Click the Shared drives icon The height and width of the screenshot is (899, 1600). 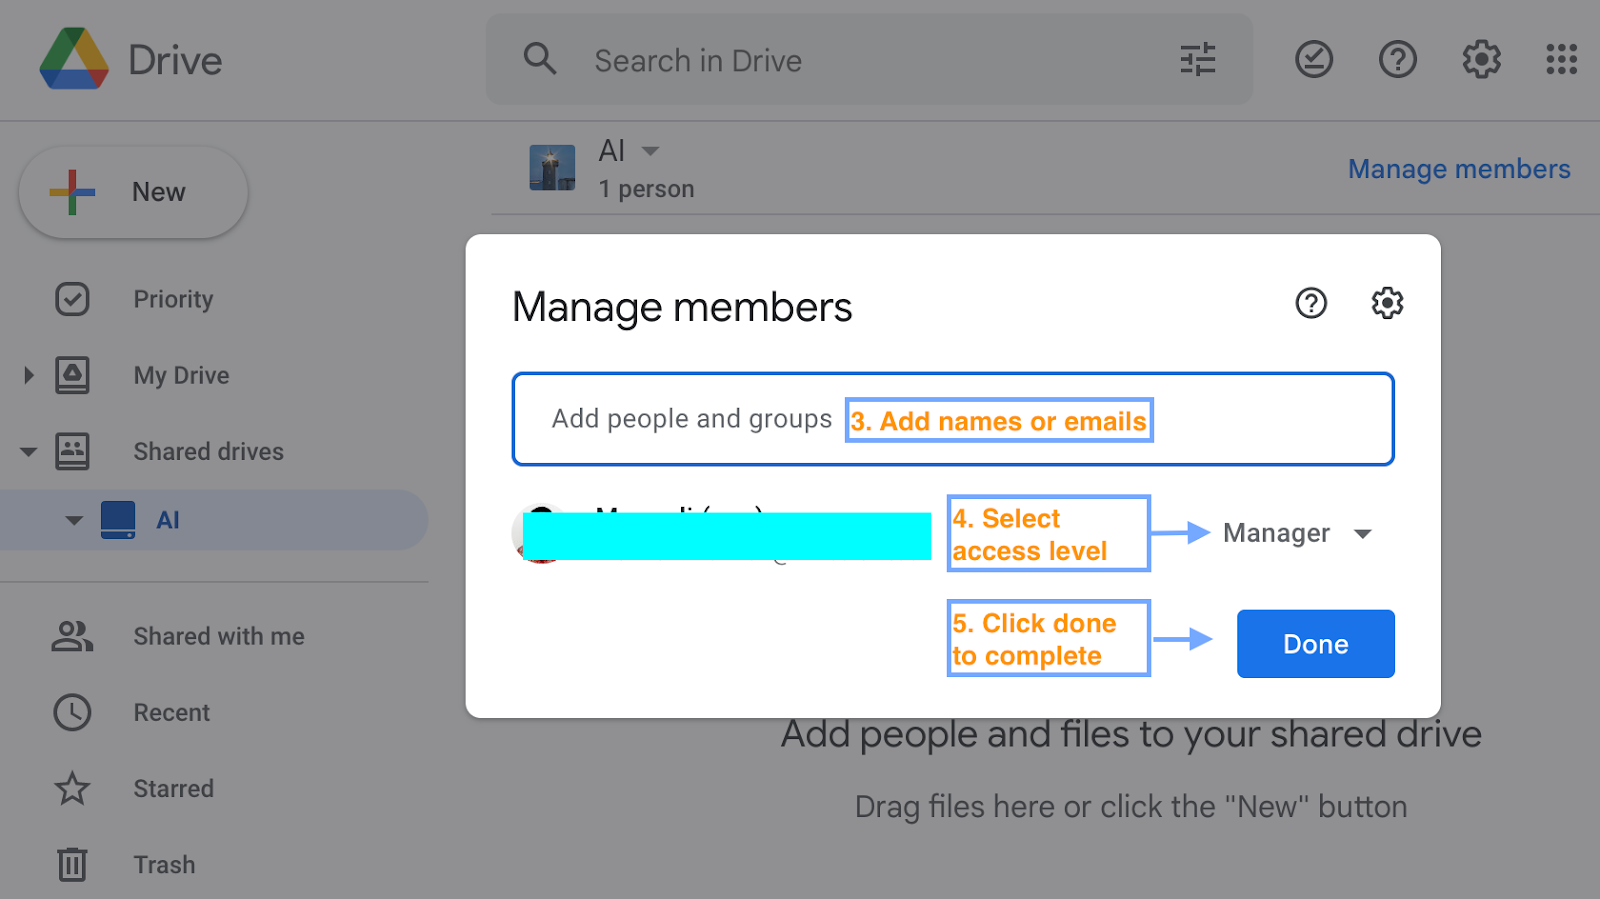[x=72, y=451]
